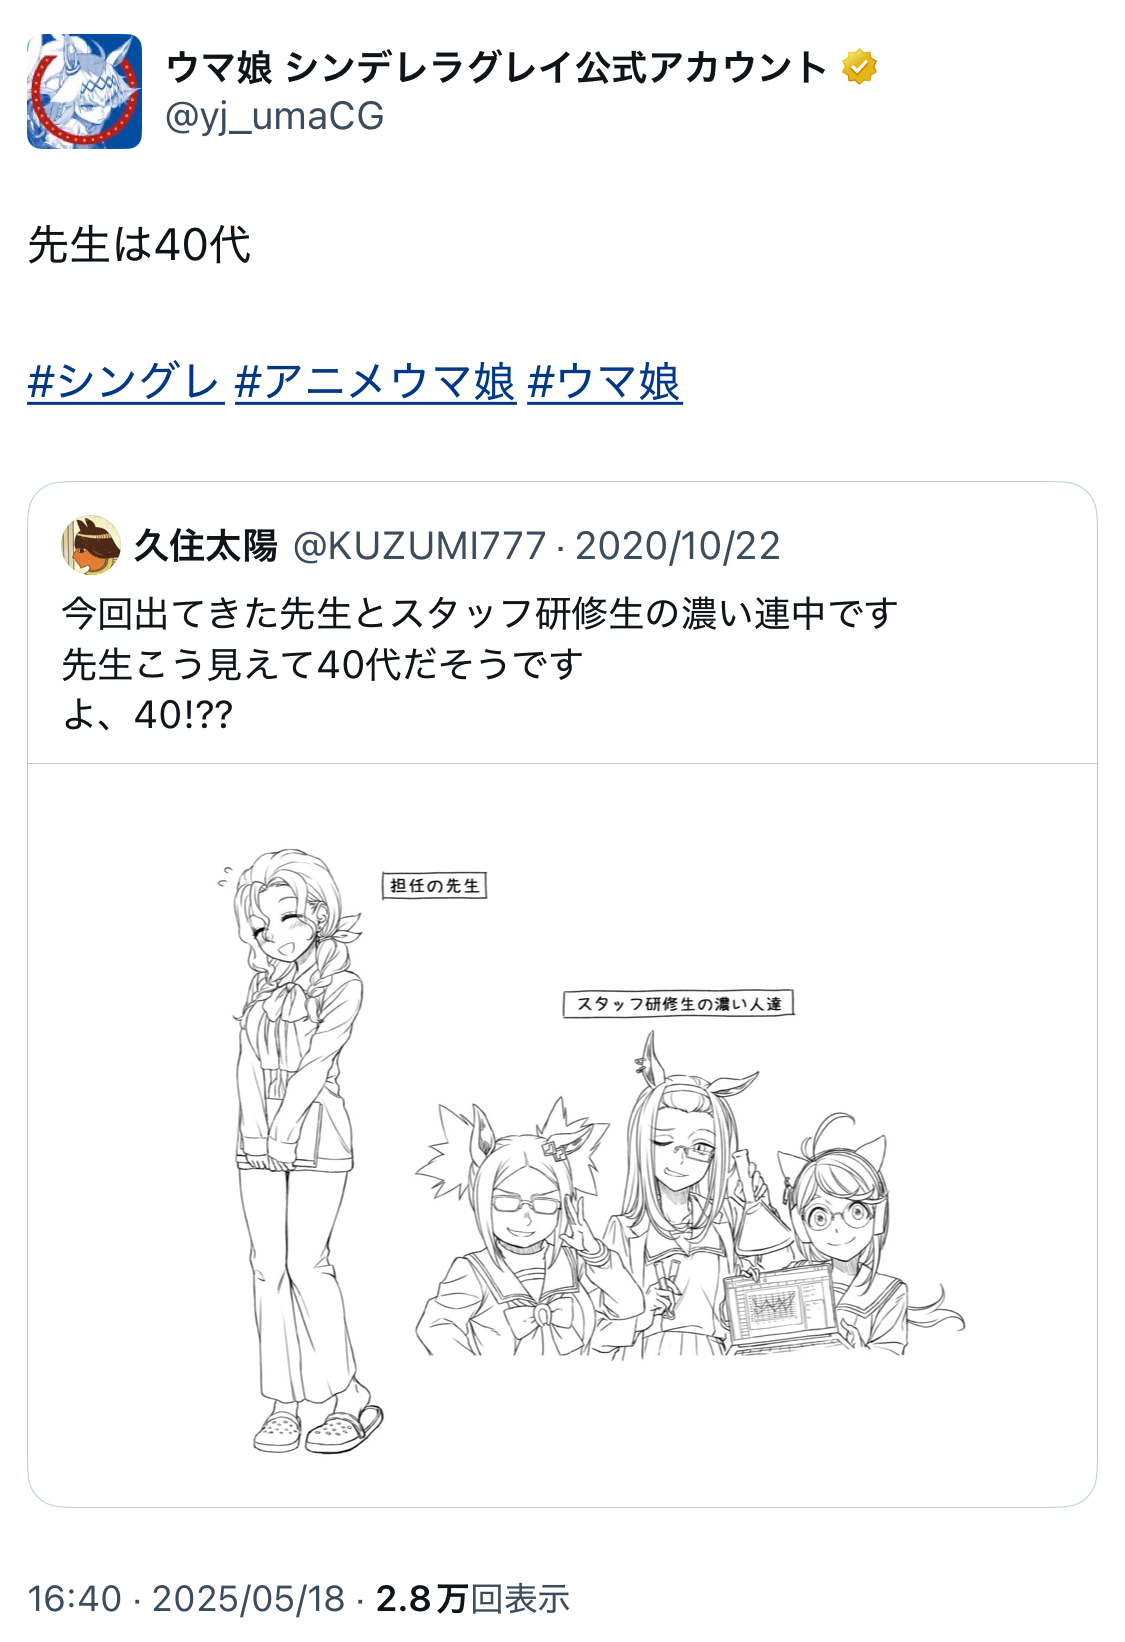Open the #シングレ hashtag
The height and width of the screenshot is (1642, 1125).
point(125,382)
